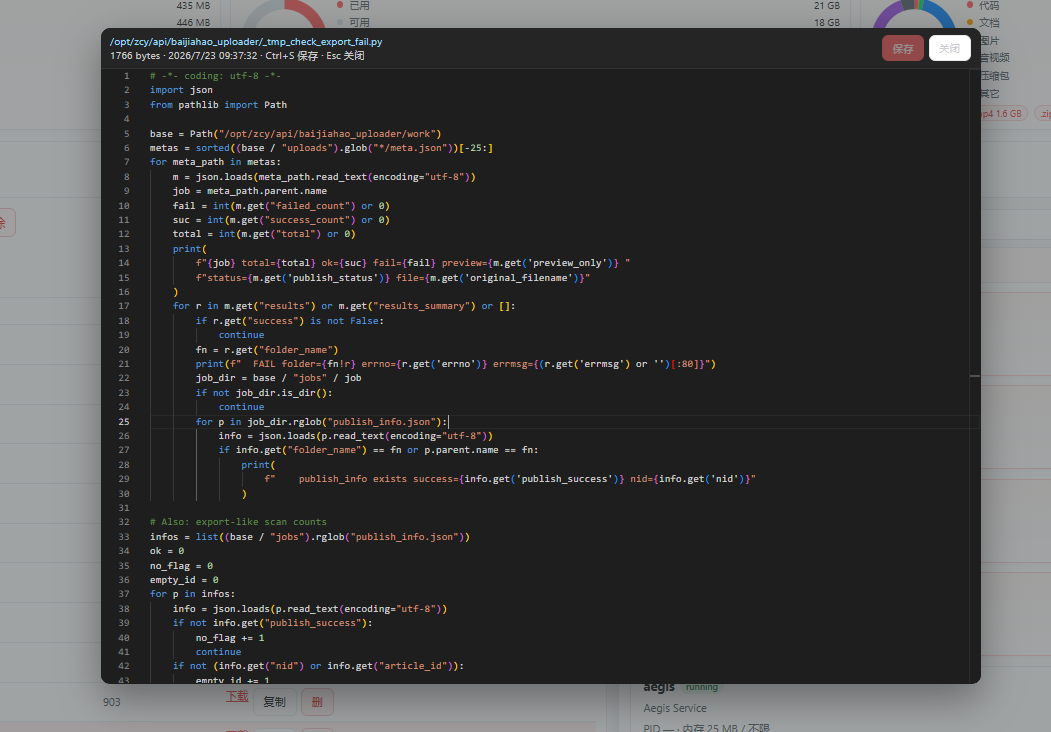Click the 'if not job_dir.is_dir():' line
This screenshot has width=1051, height=732.
point(264,393)
